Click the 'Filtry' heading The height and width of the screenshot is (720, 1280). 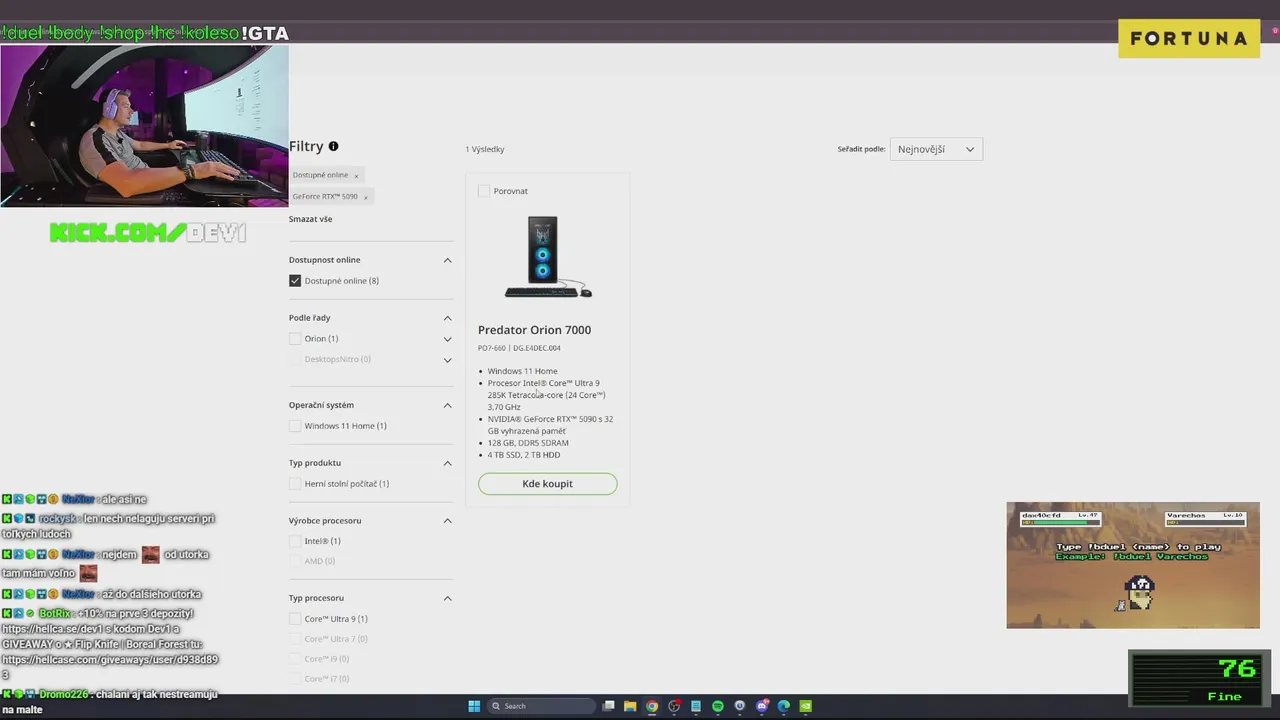[306, 146]
